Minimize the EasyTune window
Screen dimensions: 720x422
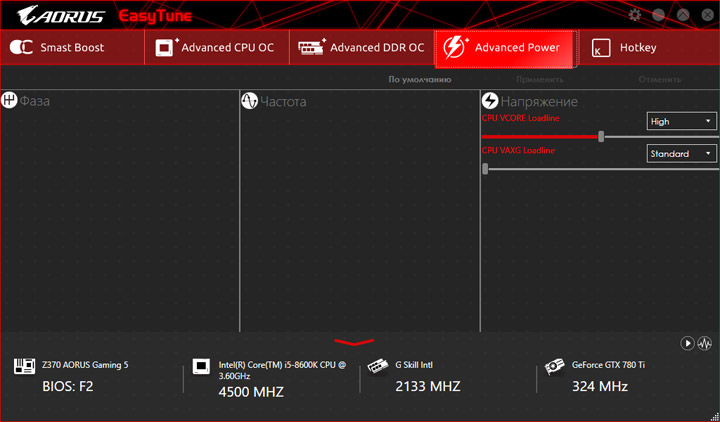coord(658,15)
